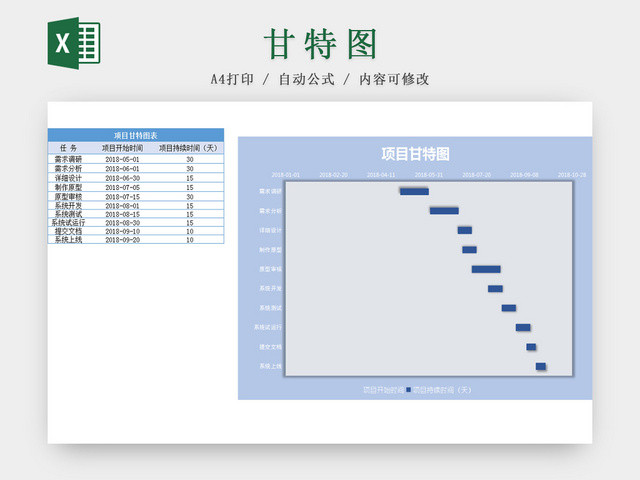Image resolution: width=640 pixels, height=480 pixels.
Task: Select the 任务 column header
Action: point(68,148)
